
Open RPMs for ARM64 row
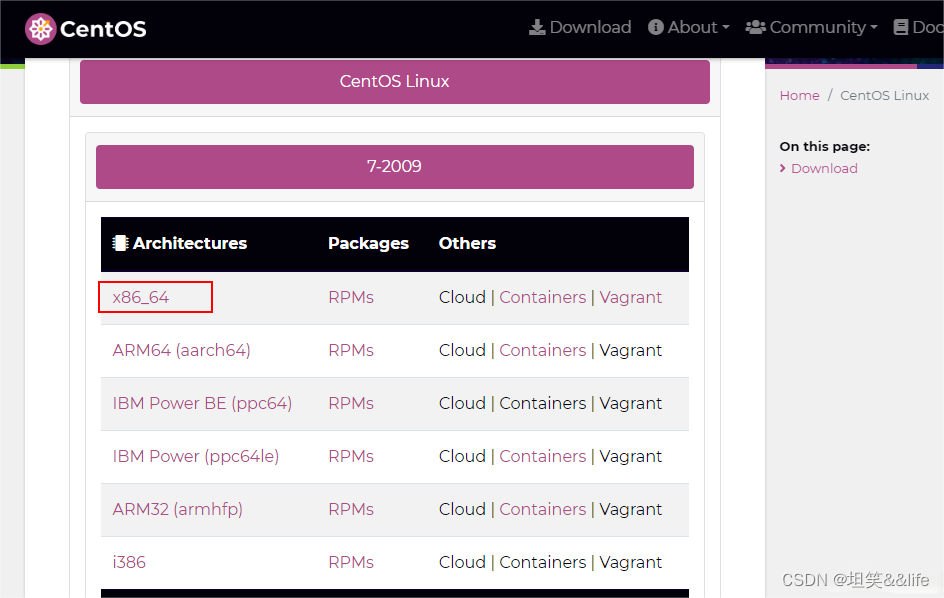(x=351, y=350)
